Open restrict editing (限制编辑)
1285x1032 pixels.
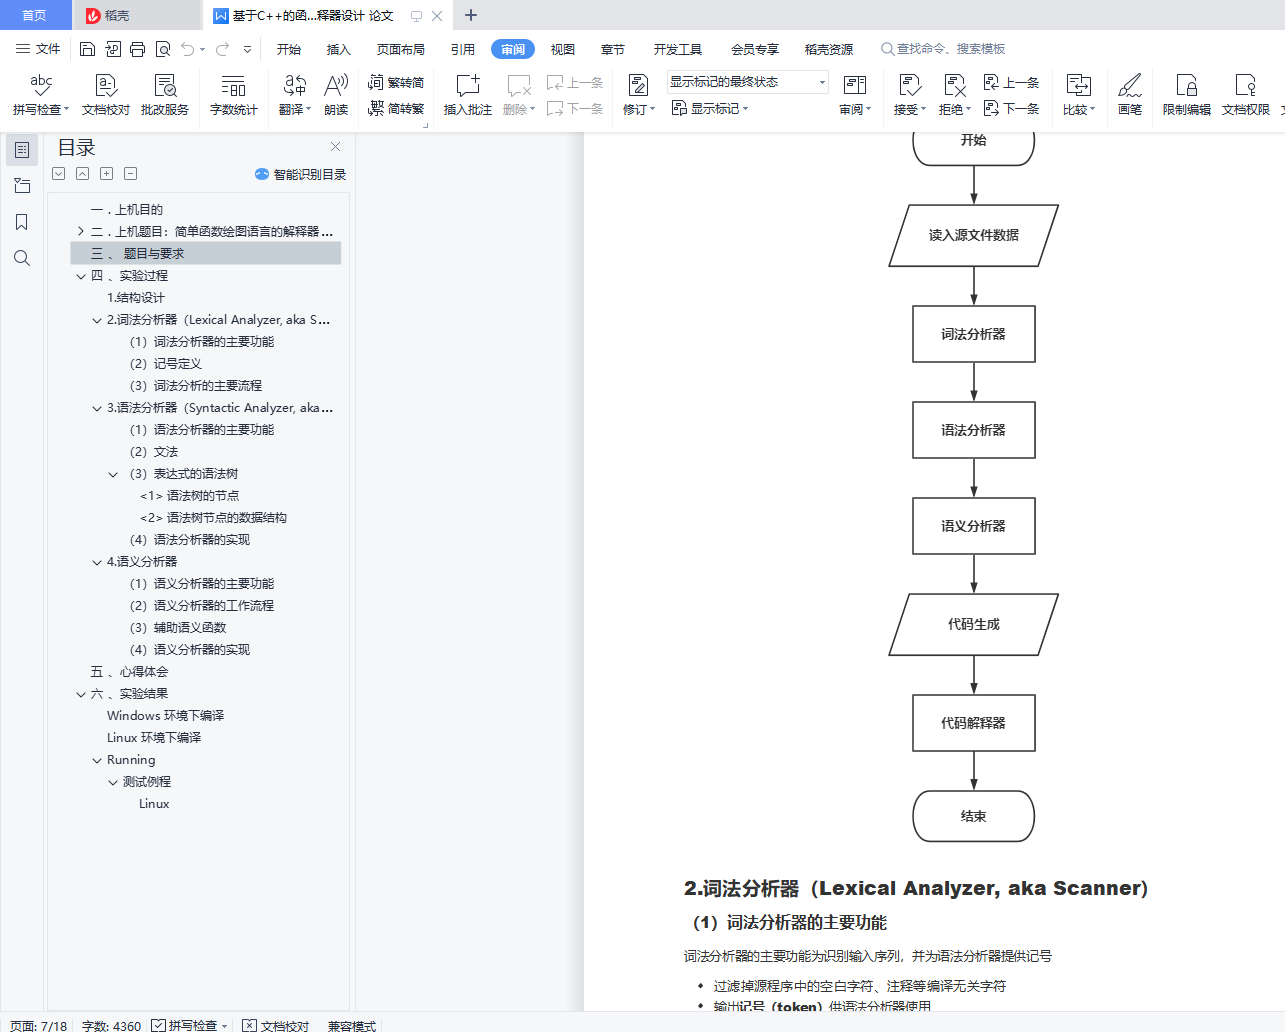point(1187,95)
